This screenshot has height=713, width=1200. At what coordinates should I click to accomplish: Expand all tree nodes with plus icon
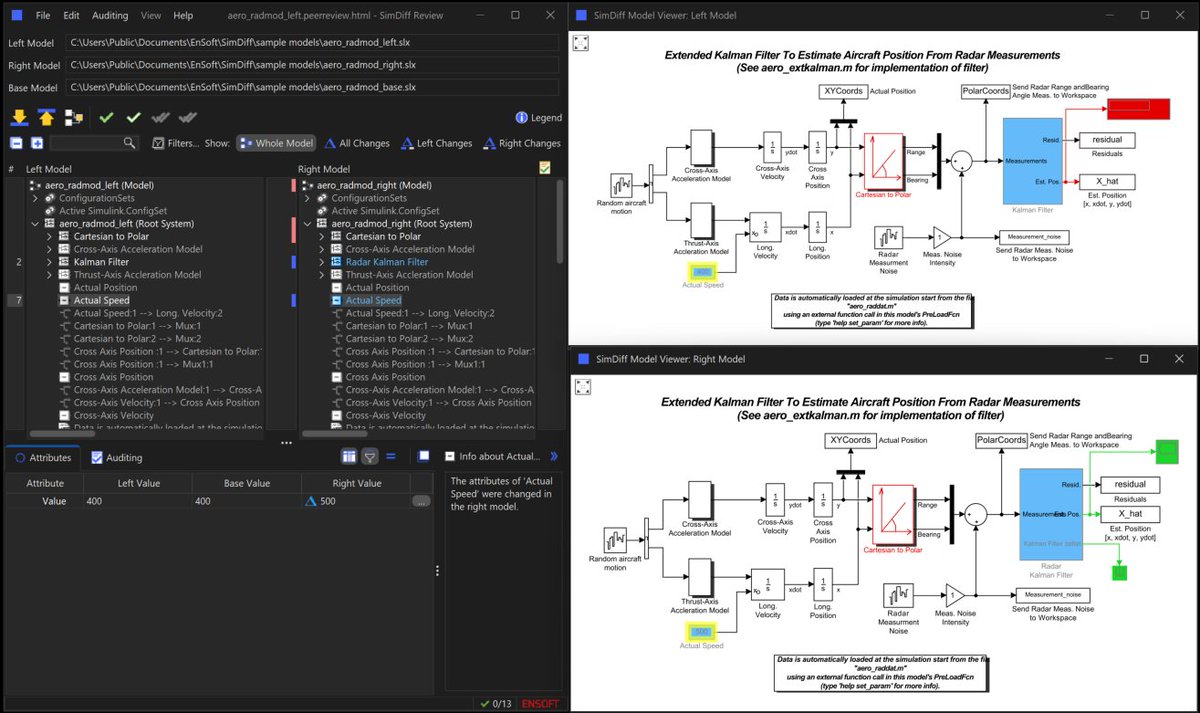37,143
